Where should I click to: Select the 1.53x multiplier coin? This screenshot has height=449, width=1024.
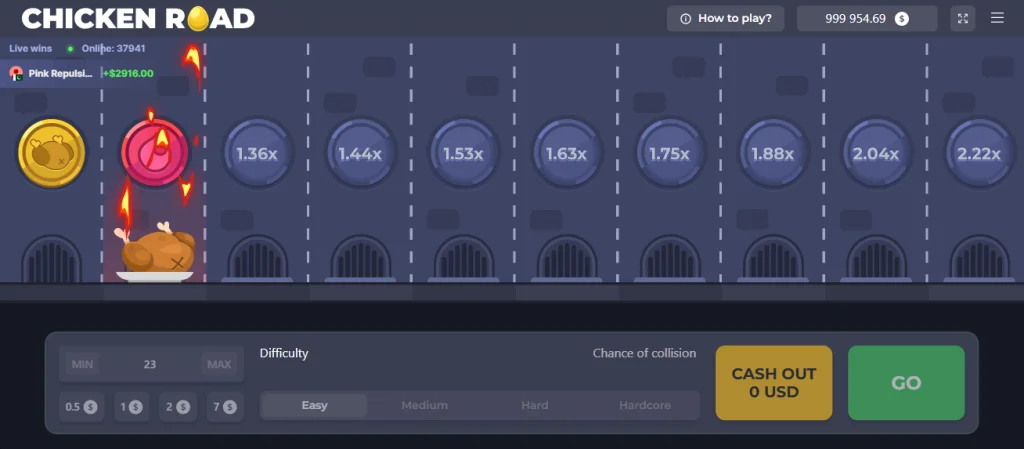pos(464,153)
